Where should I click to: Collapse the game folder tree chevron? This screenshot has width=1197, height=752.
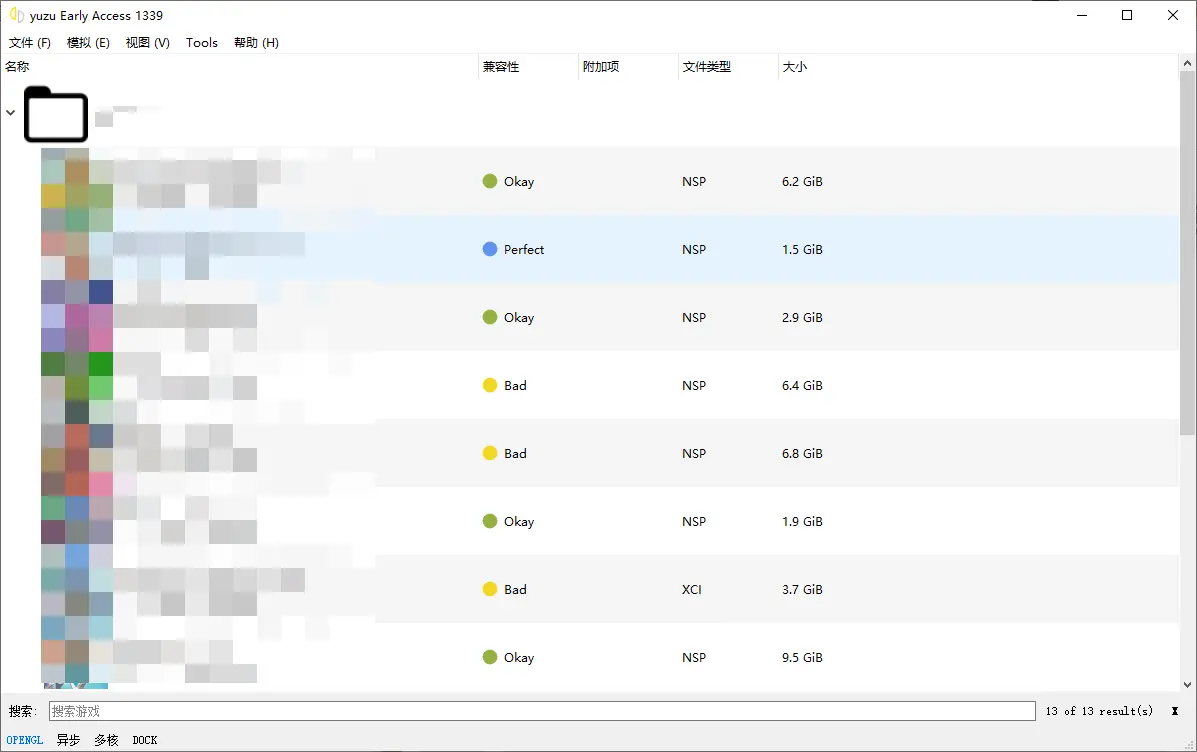pos(10,113)
